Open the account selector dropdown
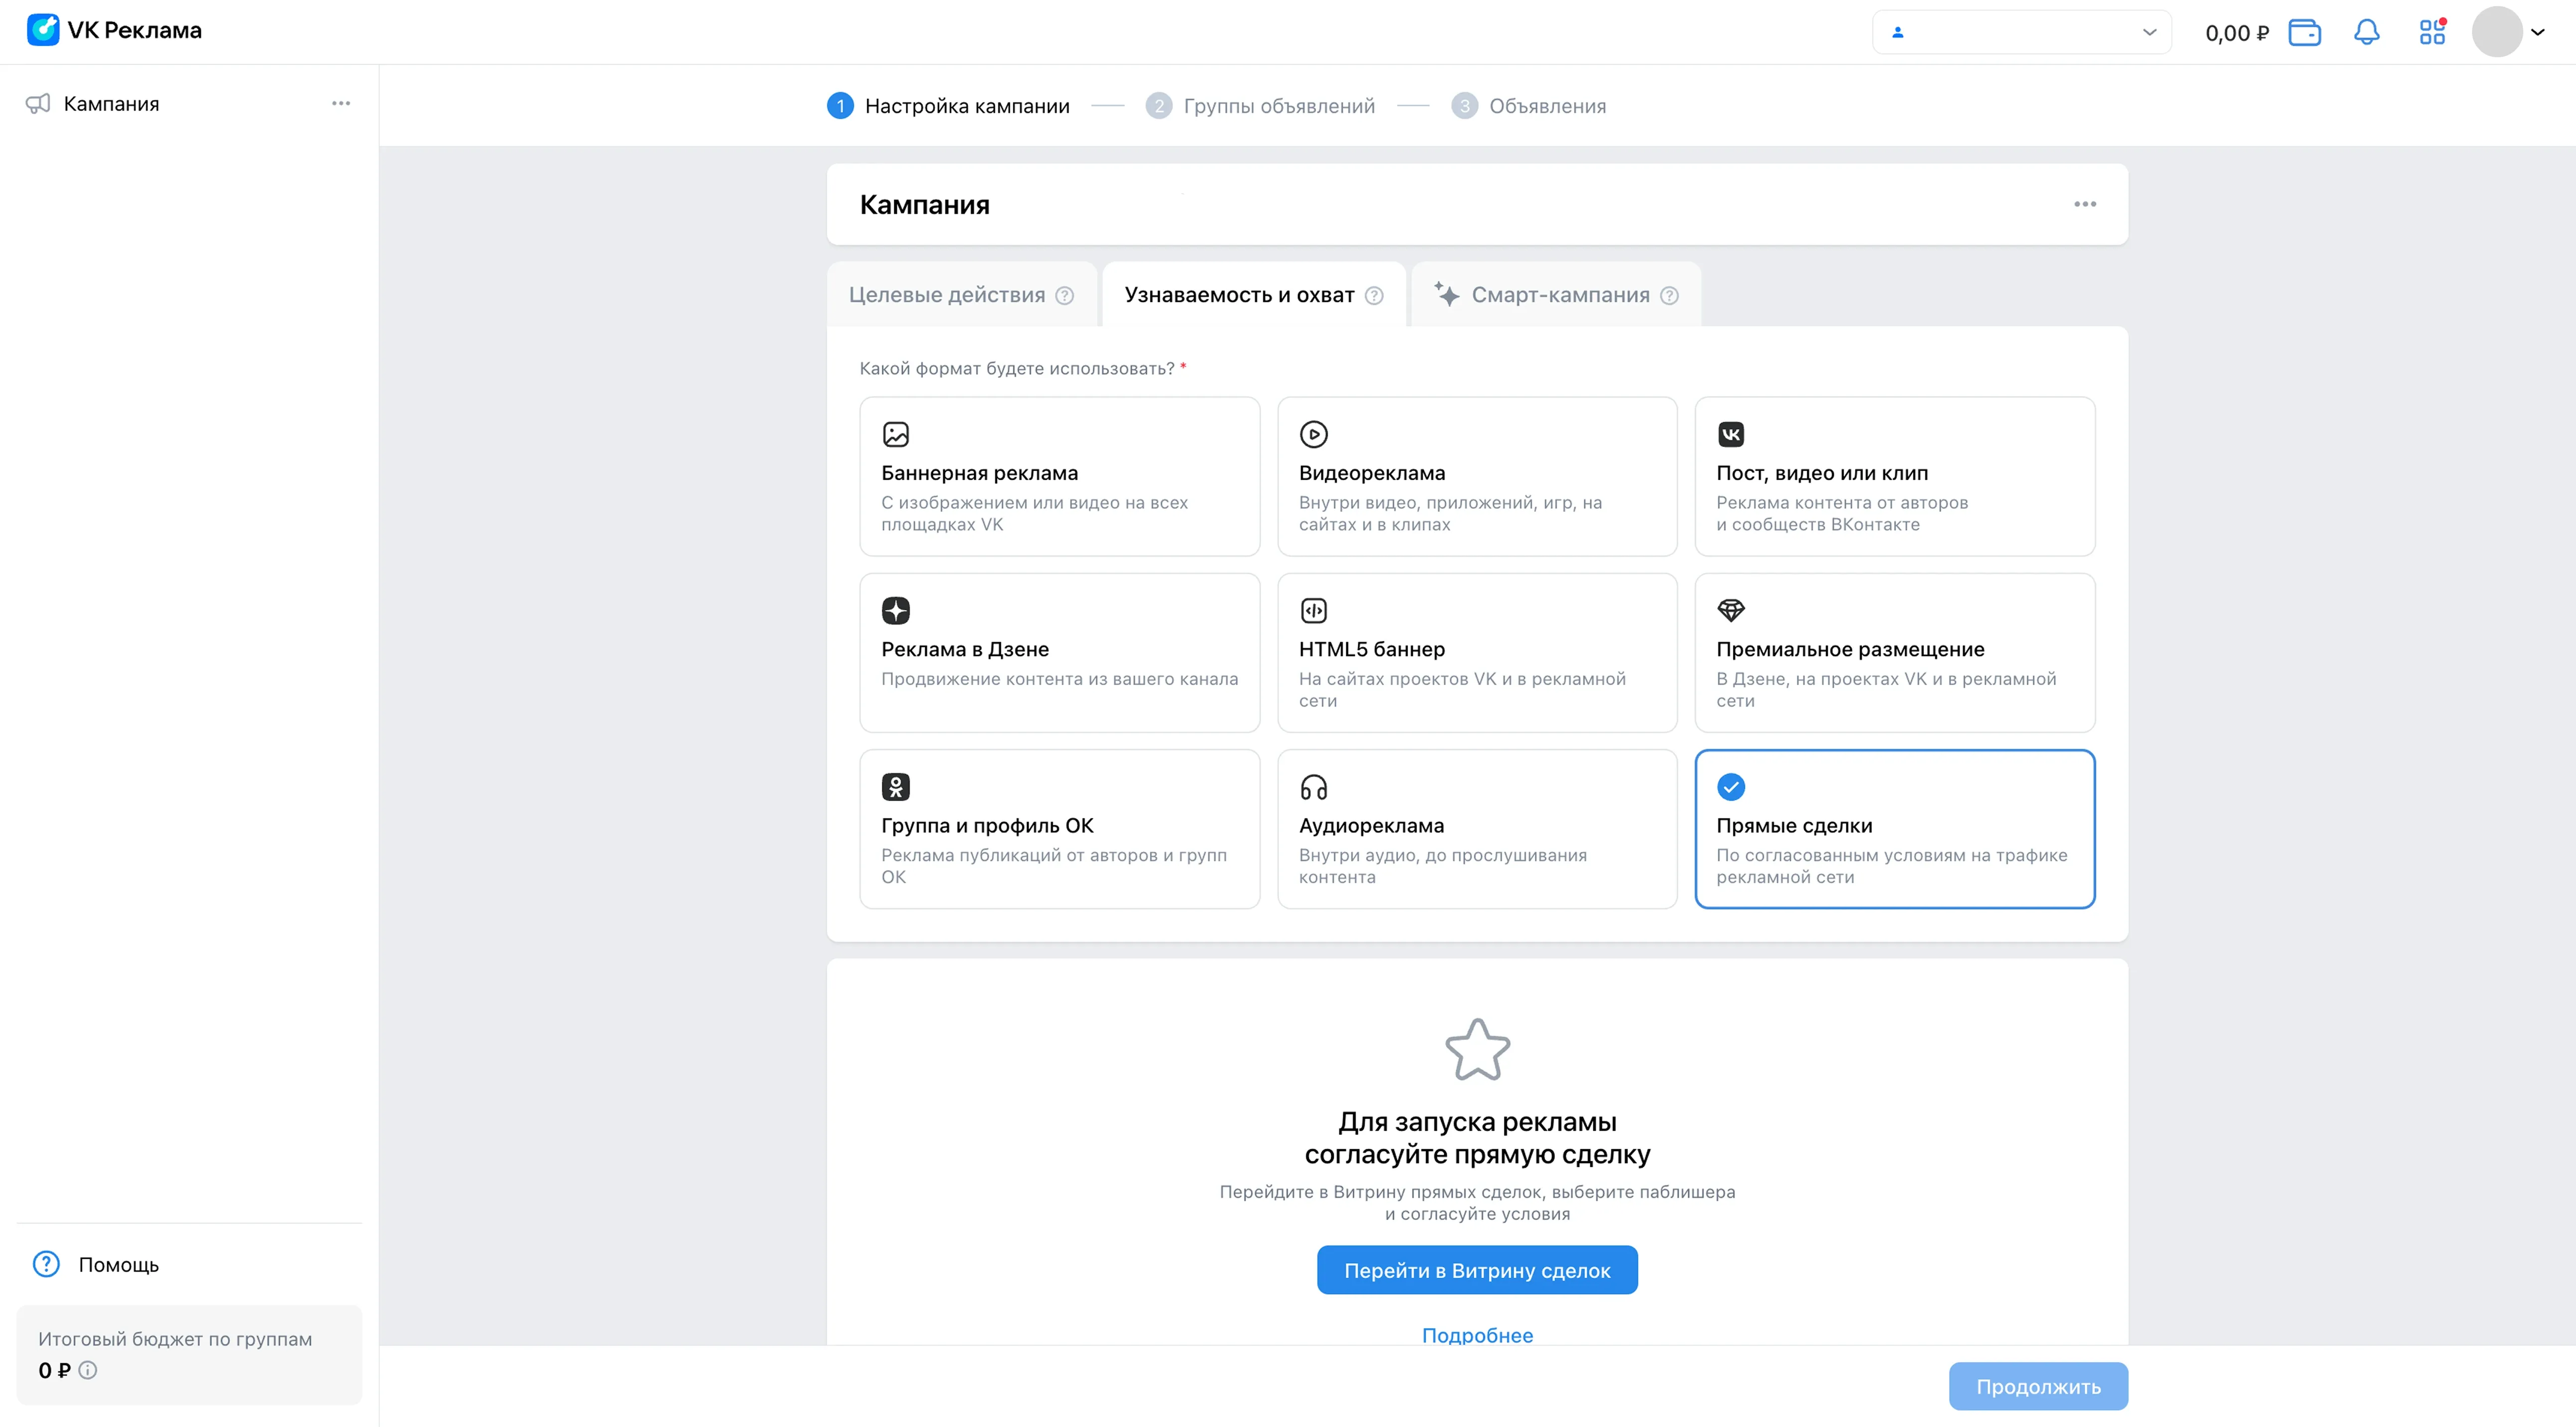The height and width of the screenshot is (1427, 2576). pos(2021,32)
